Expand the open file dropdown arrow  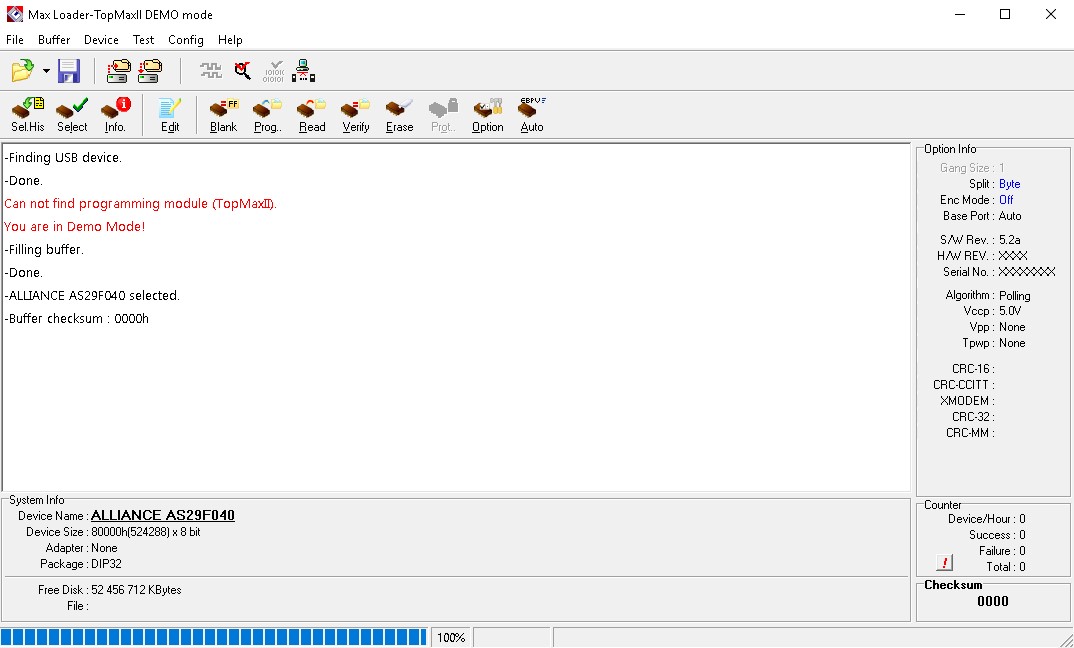click(46, 71)
